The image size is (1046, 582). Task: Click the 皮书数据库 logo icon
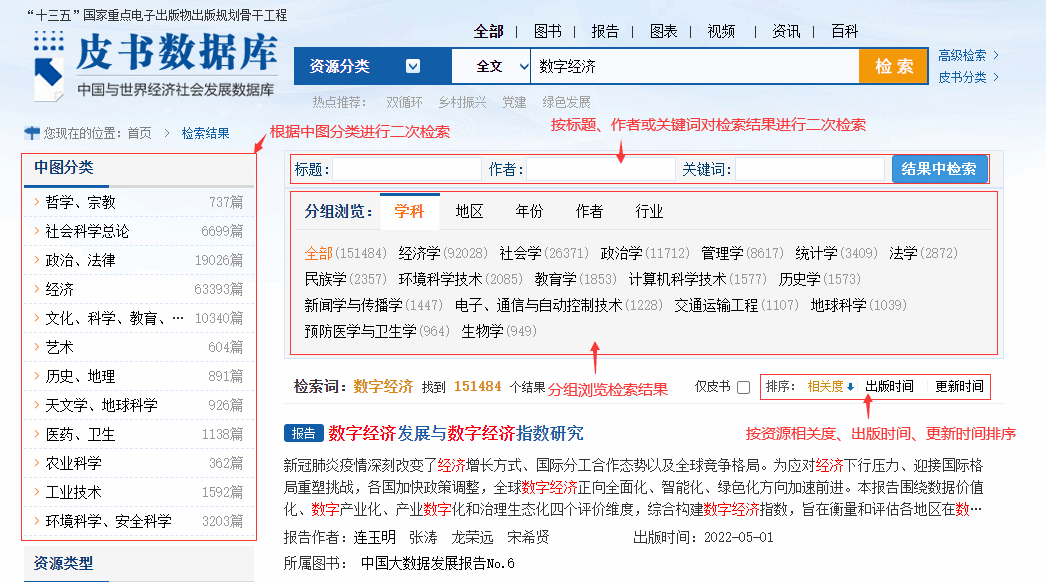[x=50, y=65]
